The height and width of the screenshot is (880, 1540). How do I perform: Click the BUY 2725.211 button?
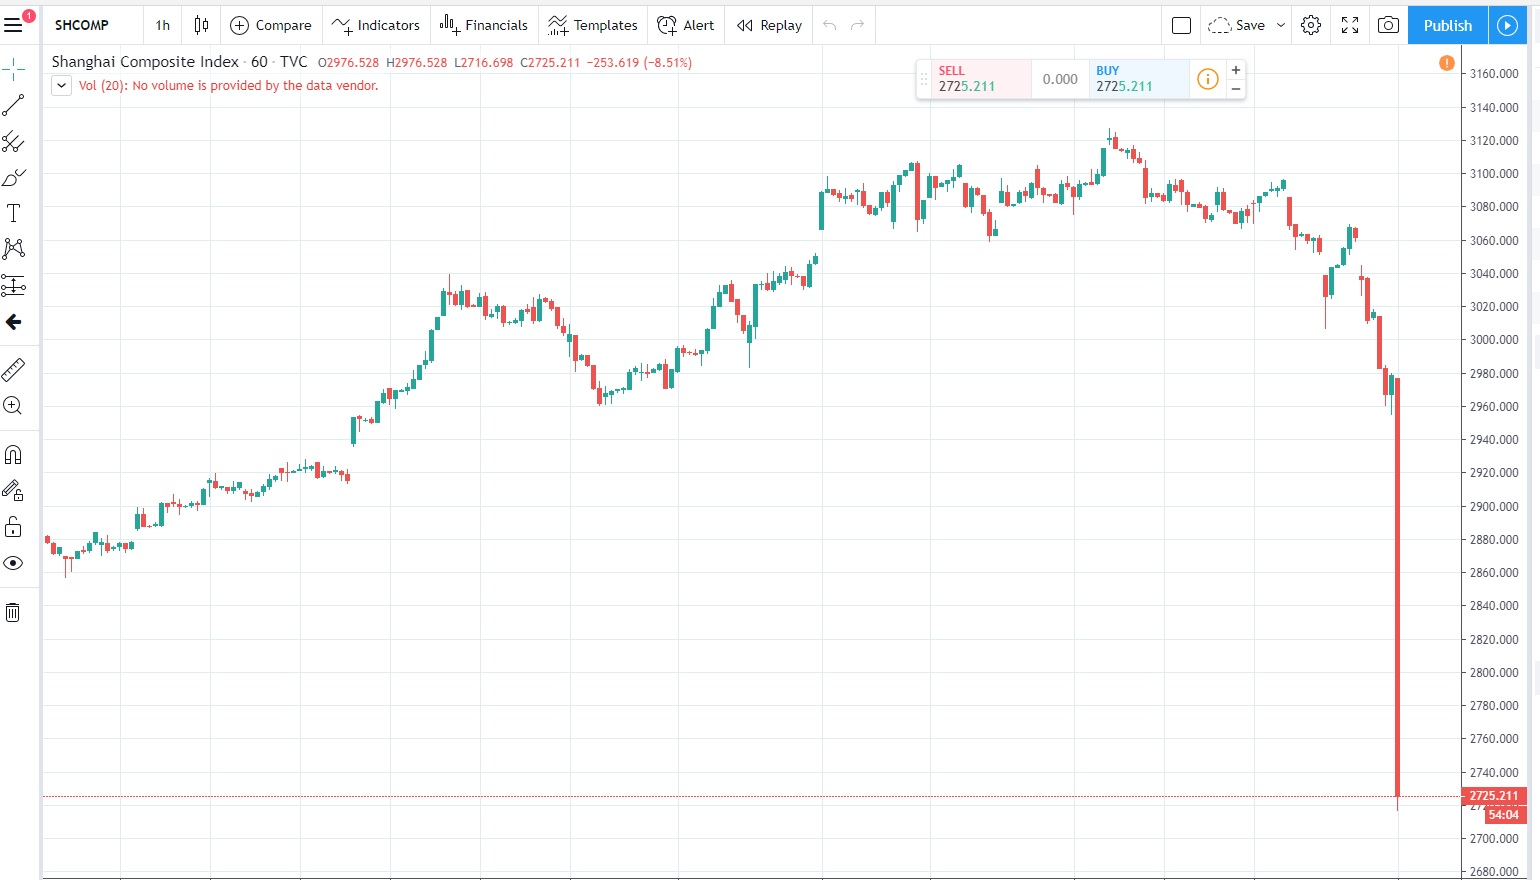click(x=1139, y=79)
